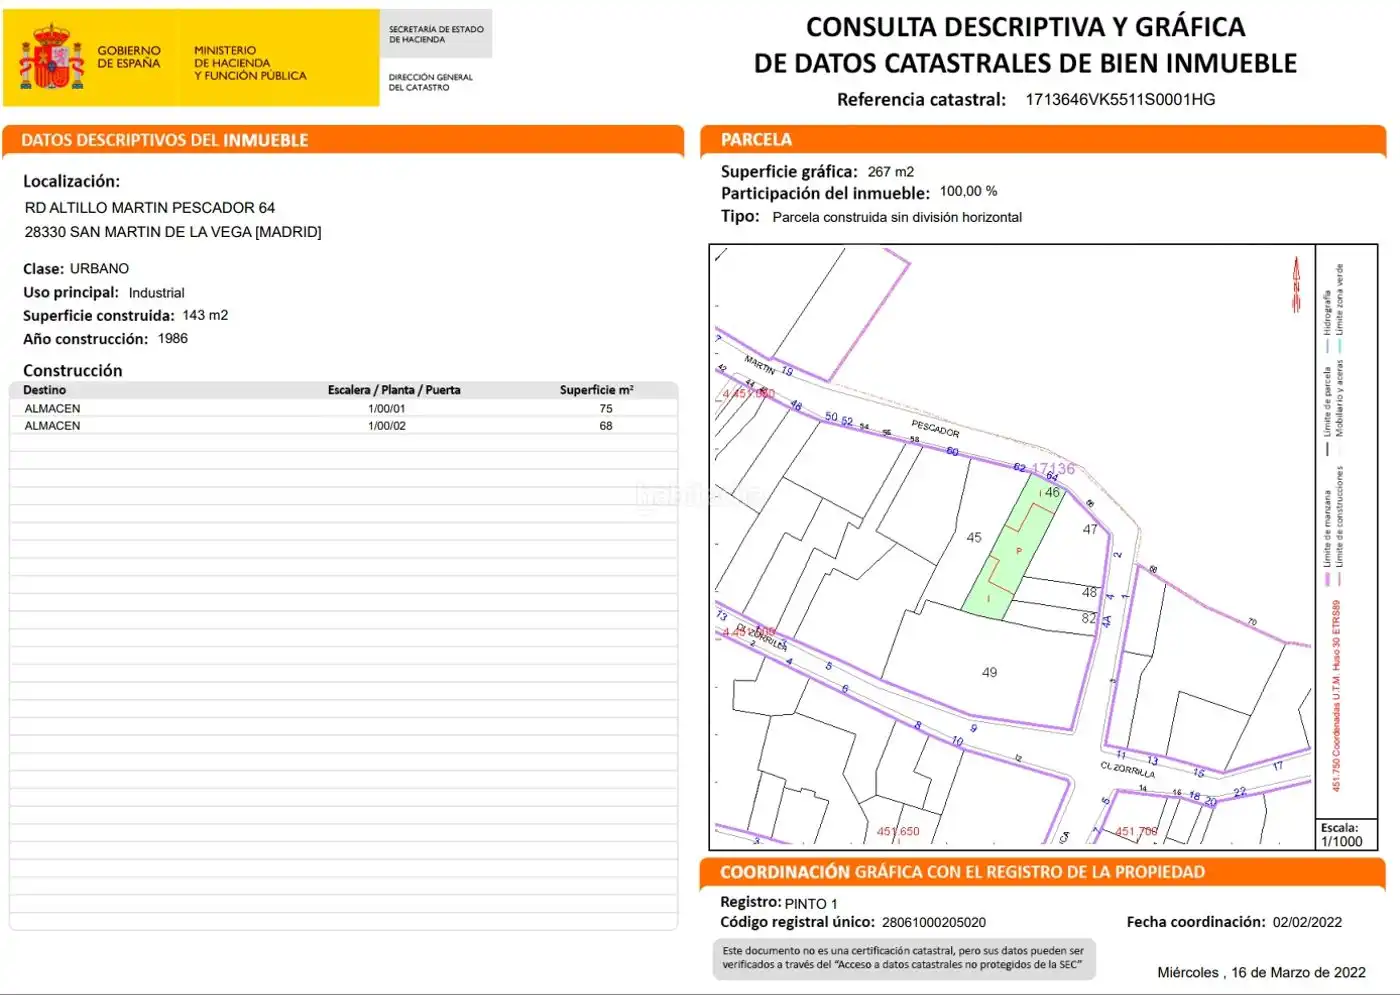Select address RD ALTILLO MARTIN PESCADOR 64
The width and height of the screenshot is (1400, 995).
(x=150, y=208)
